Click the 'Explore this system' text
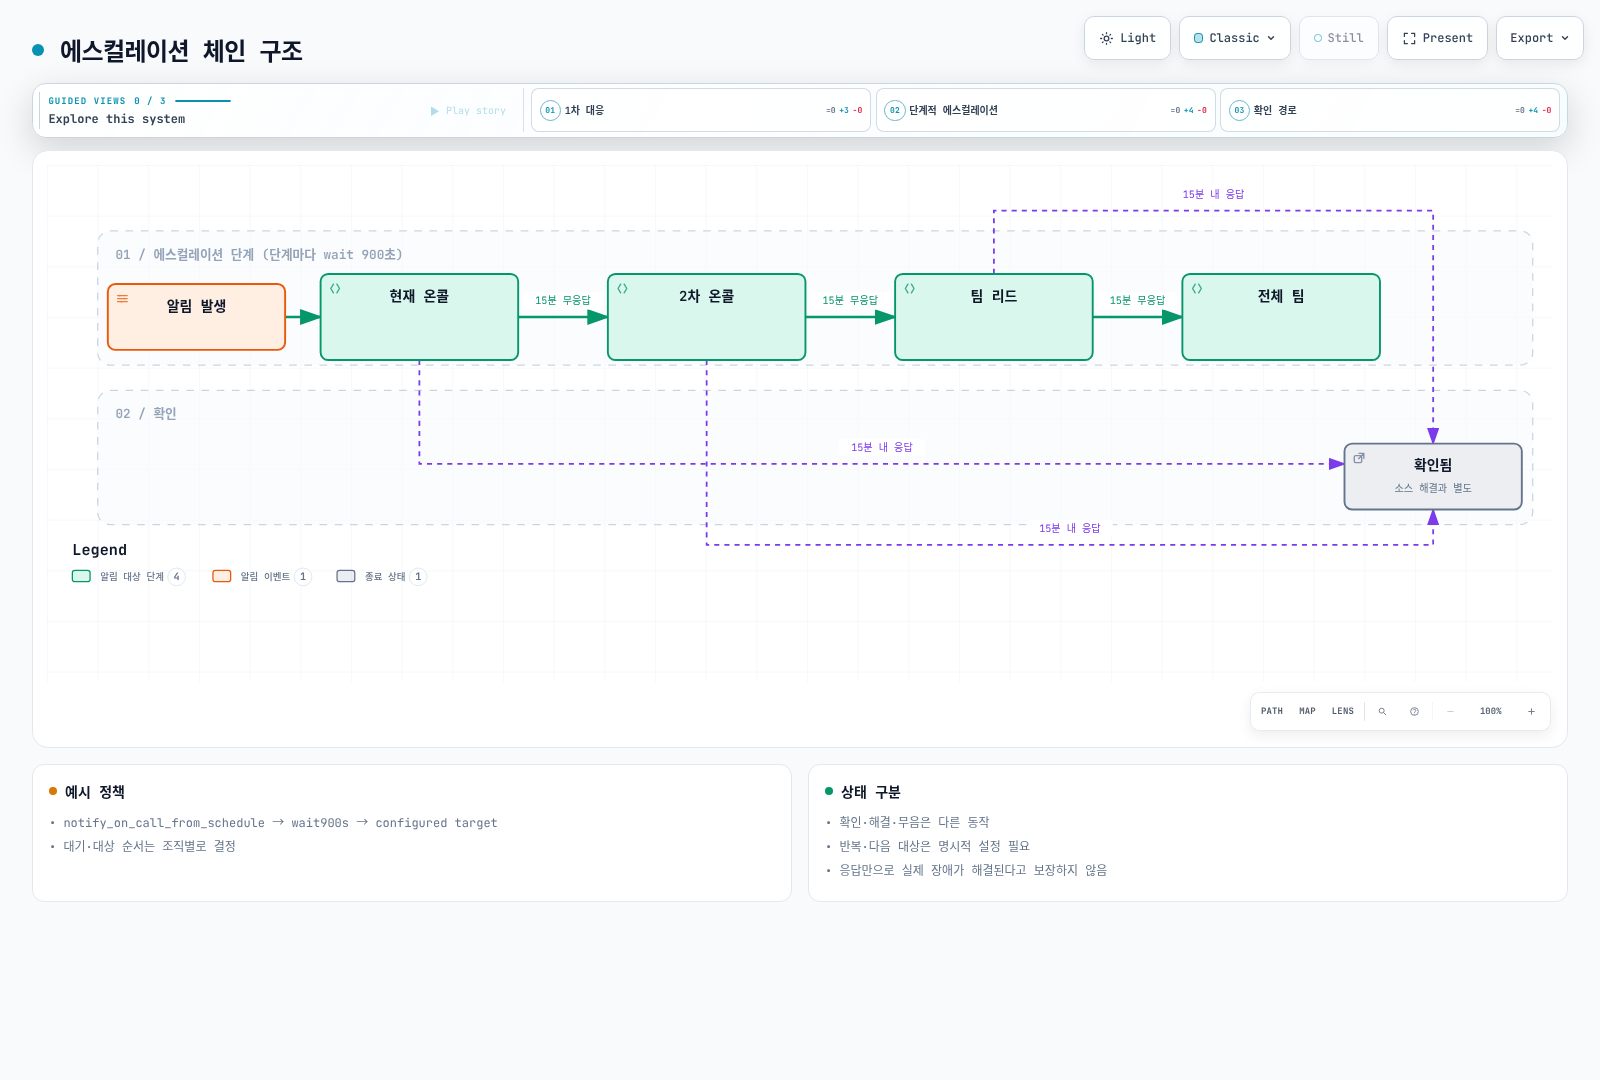 coord(117,119)
